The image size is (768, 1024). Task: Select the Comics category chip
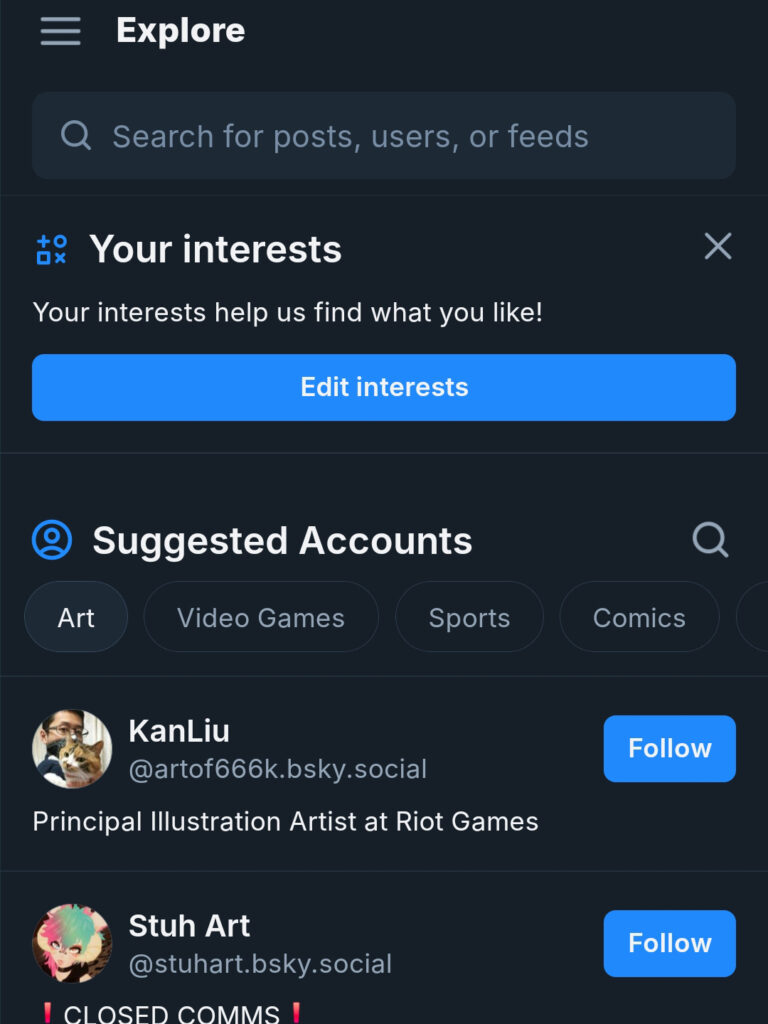click(639, 617)
